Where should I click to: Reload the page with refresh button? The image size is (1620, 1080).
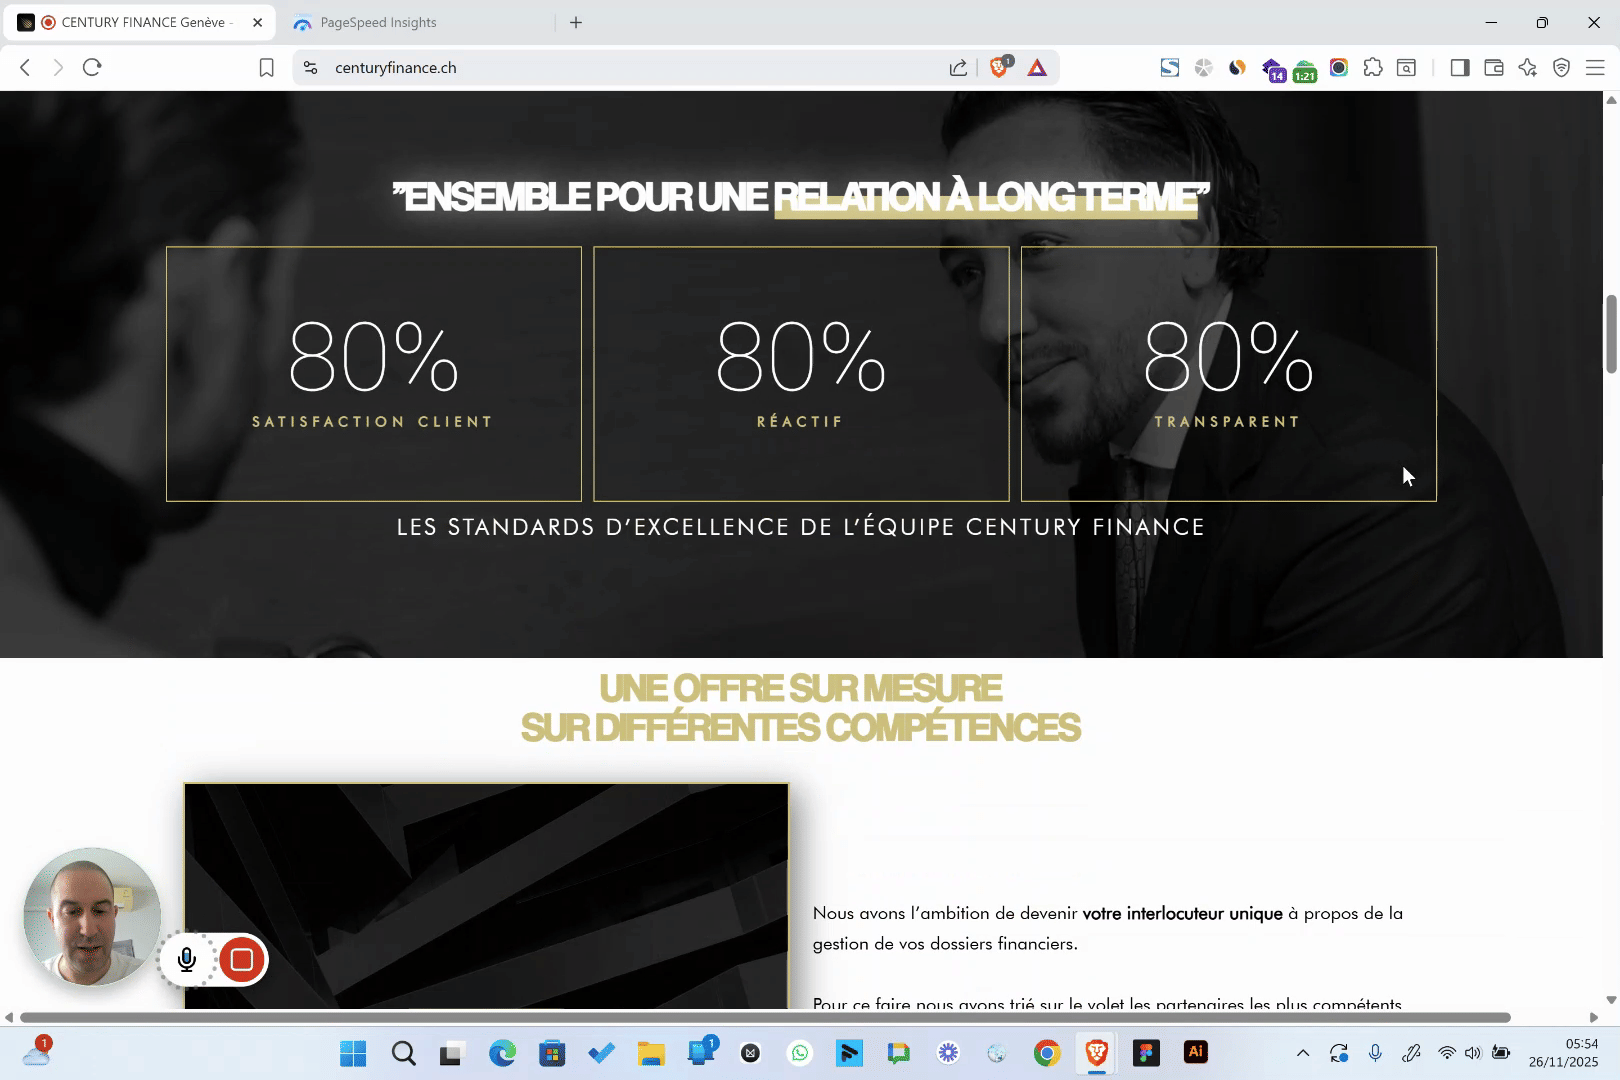[x=92, y=67]
